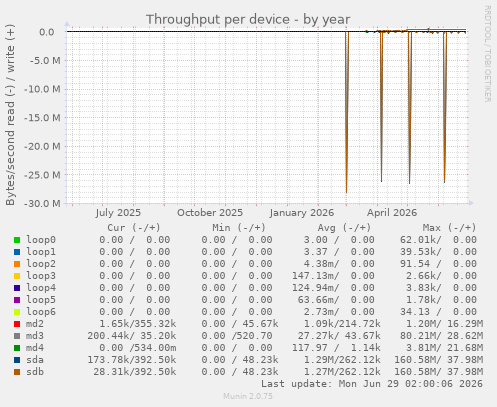
Task: Click the '-5.0 M' y-axis label
Action: click(x=45, y=61)
